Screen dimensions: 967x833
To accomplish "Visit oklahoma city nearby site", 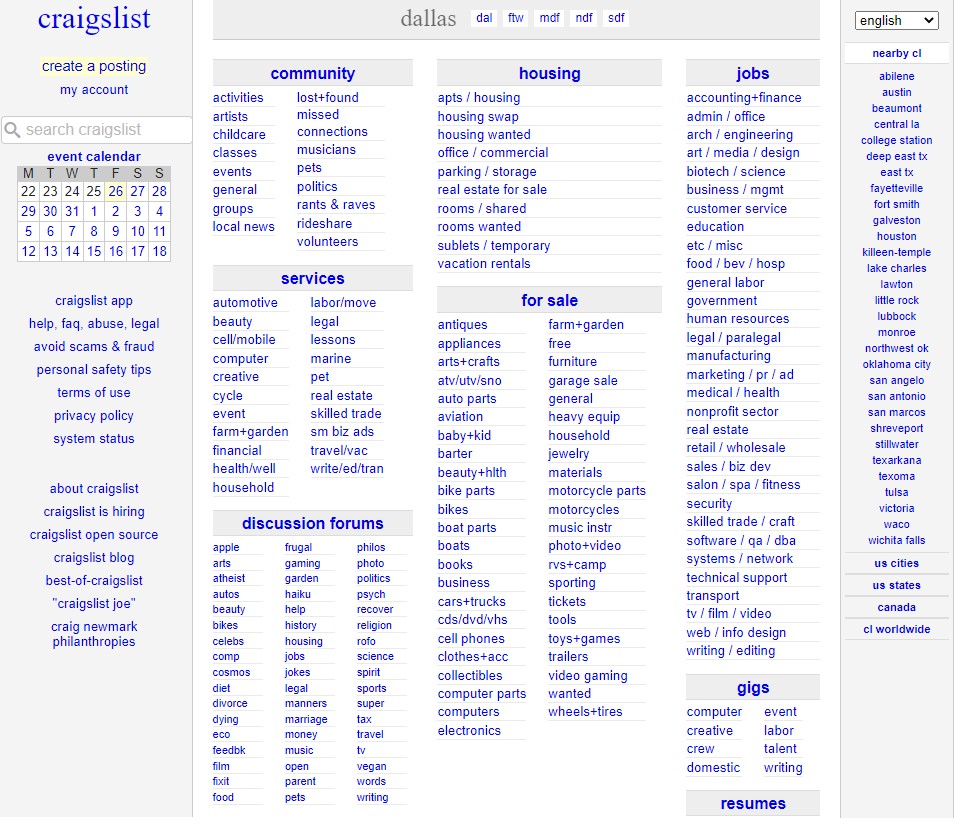I will (896, 364).
